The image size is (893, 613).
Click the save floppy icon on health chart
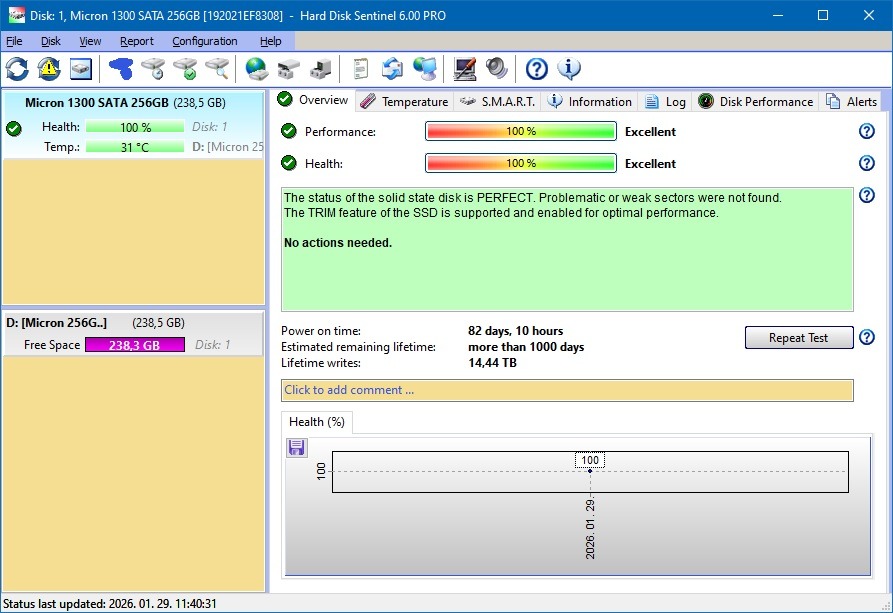click(x=296, y=448)
